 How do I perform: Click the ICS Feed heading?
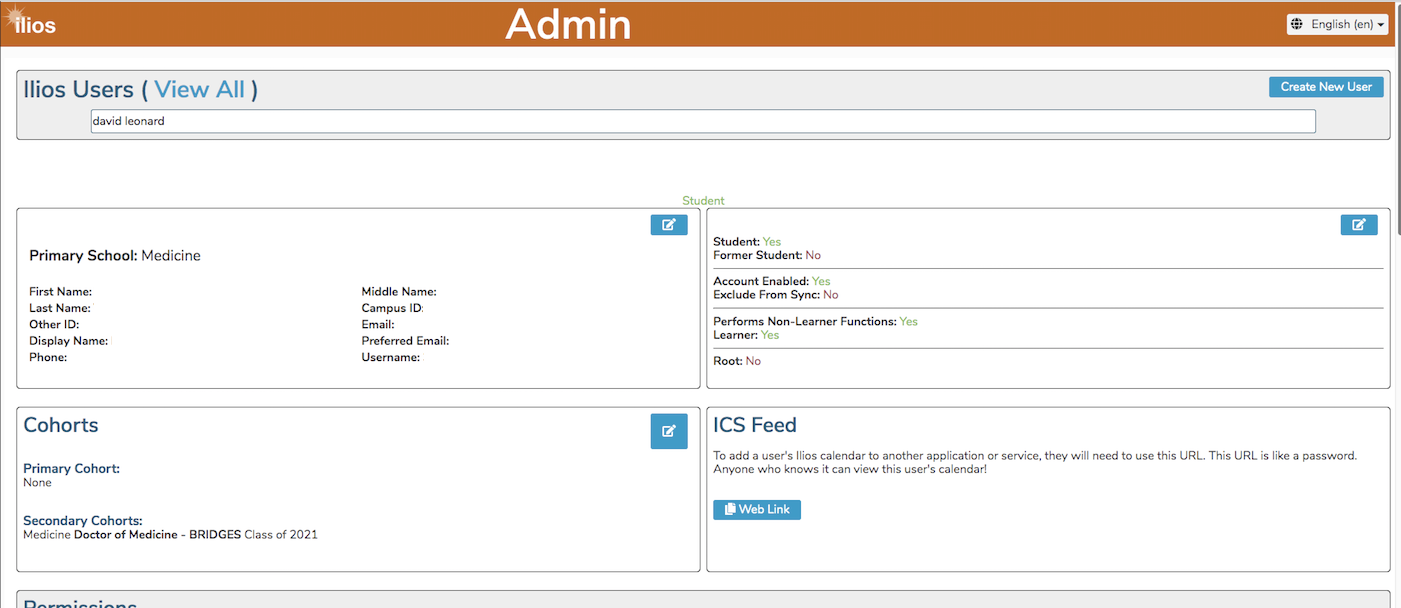[755, 425]
